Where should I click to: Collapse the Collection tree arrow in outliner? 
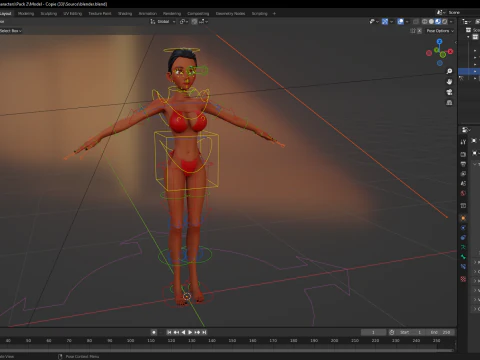pos(469,37)
